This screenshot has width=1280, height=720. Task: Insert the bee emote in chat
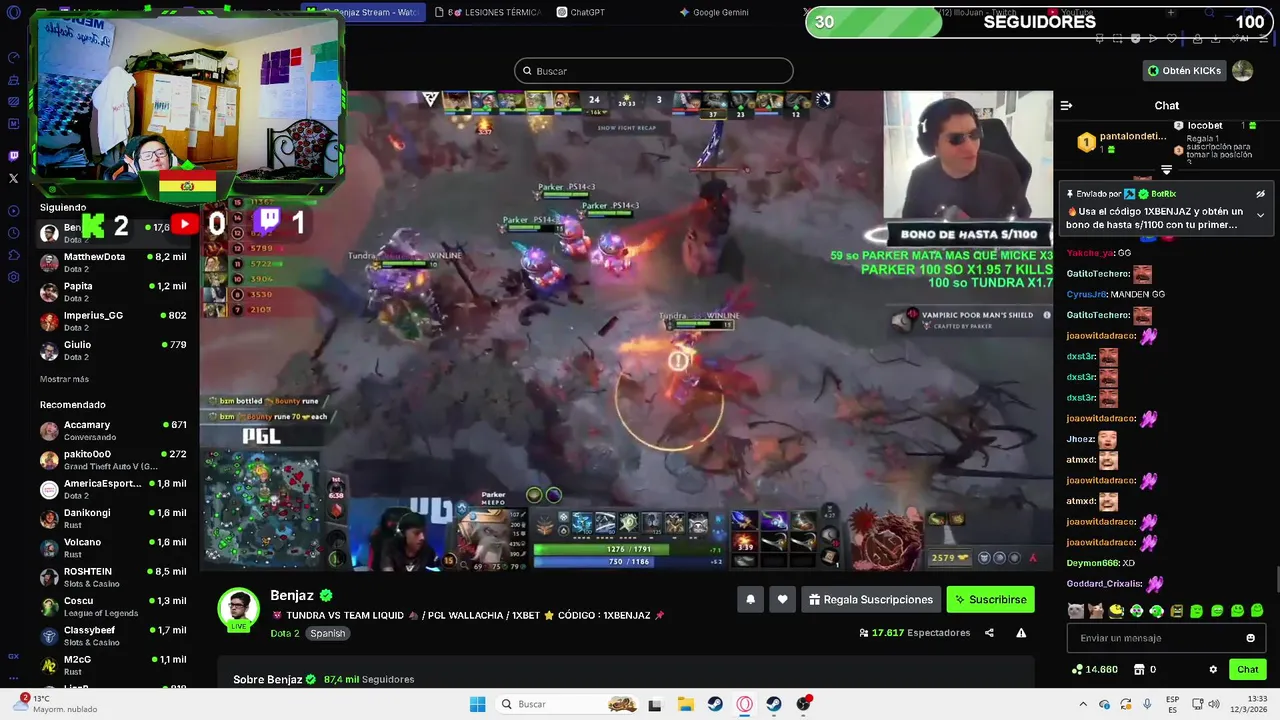tap(1116, 610)
